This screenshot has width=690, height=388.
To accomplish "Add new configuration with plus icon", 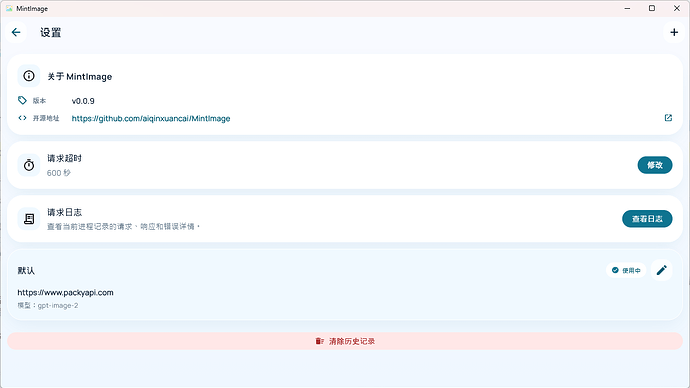I will (674, 32).
